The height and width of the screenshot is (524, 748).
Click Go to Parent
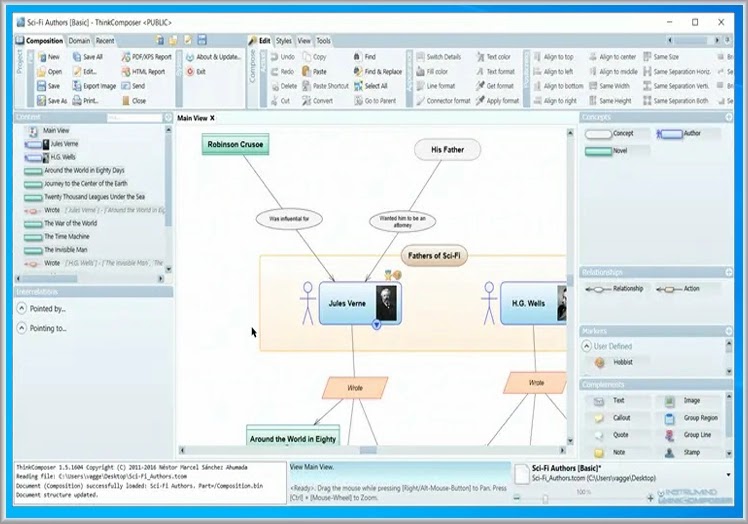coord(375,101)
